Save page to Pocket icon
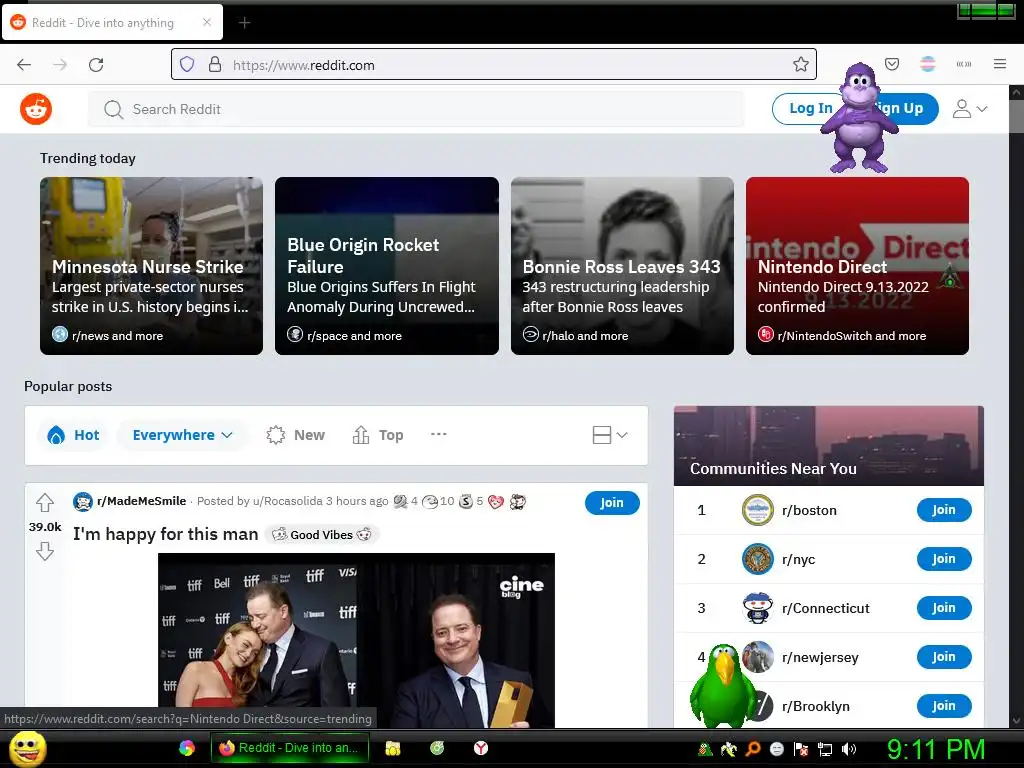1024x768 pixels. [x=892, y=64]
